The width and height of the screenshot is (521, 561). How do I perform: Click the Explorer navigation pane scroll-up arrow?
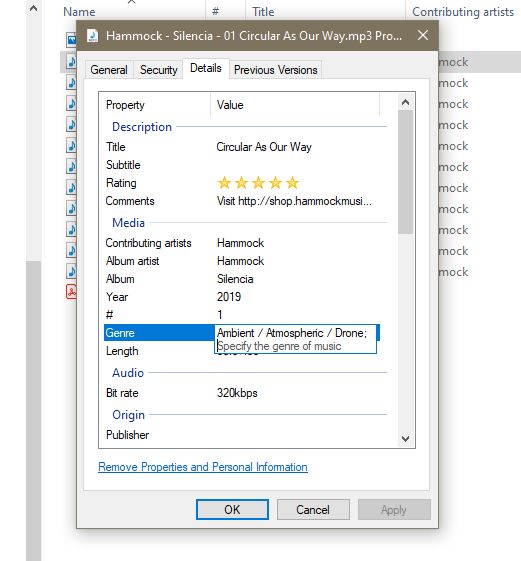(33, 8)
